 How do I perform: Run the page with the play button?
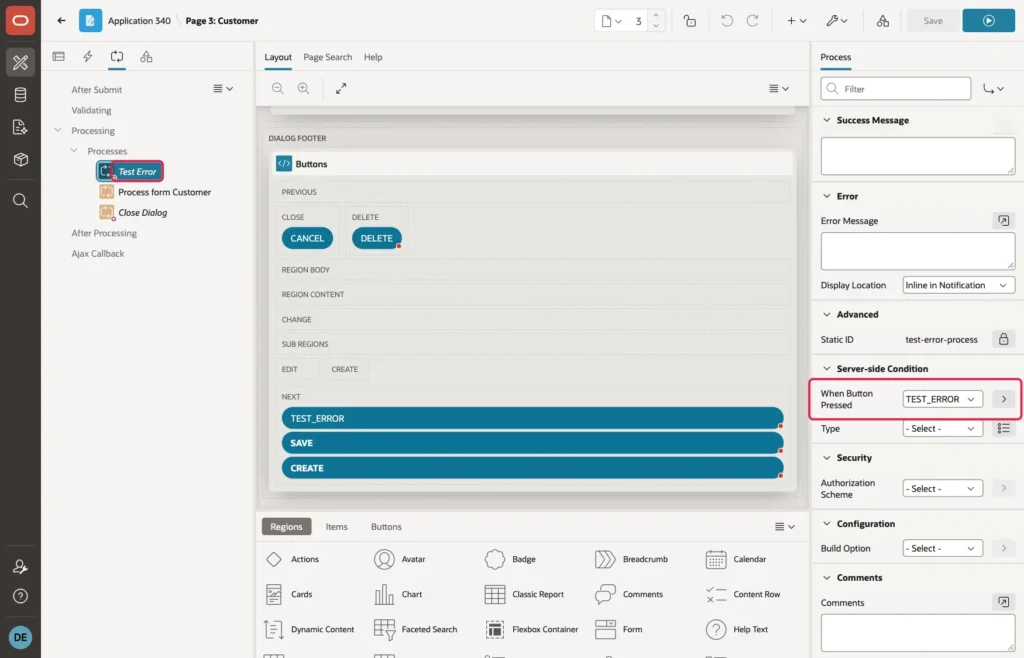click(988, 21)
